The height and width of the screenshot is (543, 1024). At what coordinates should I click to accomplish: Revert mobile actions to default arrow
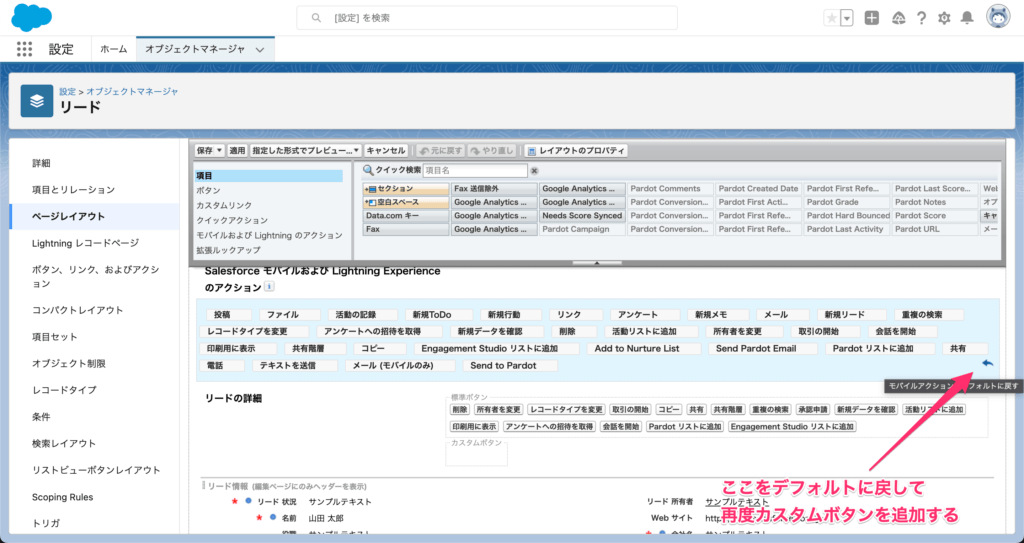pos(987,363)
